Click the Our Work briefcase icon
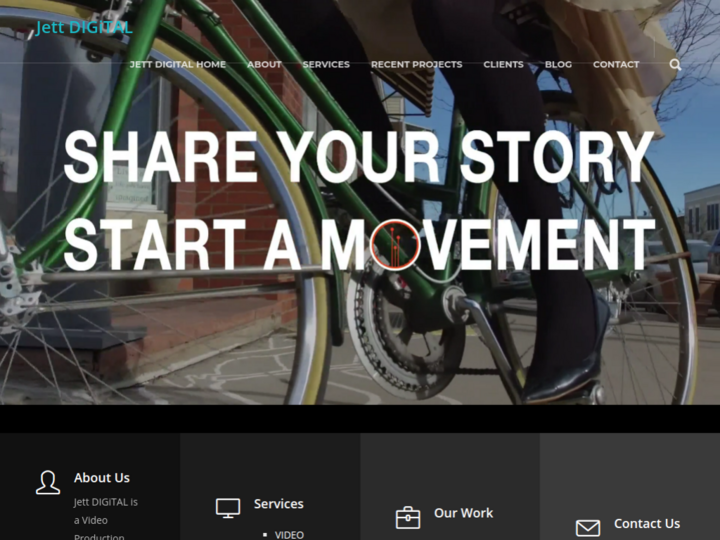Screen dimensions: 720x540 point(408,518)
